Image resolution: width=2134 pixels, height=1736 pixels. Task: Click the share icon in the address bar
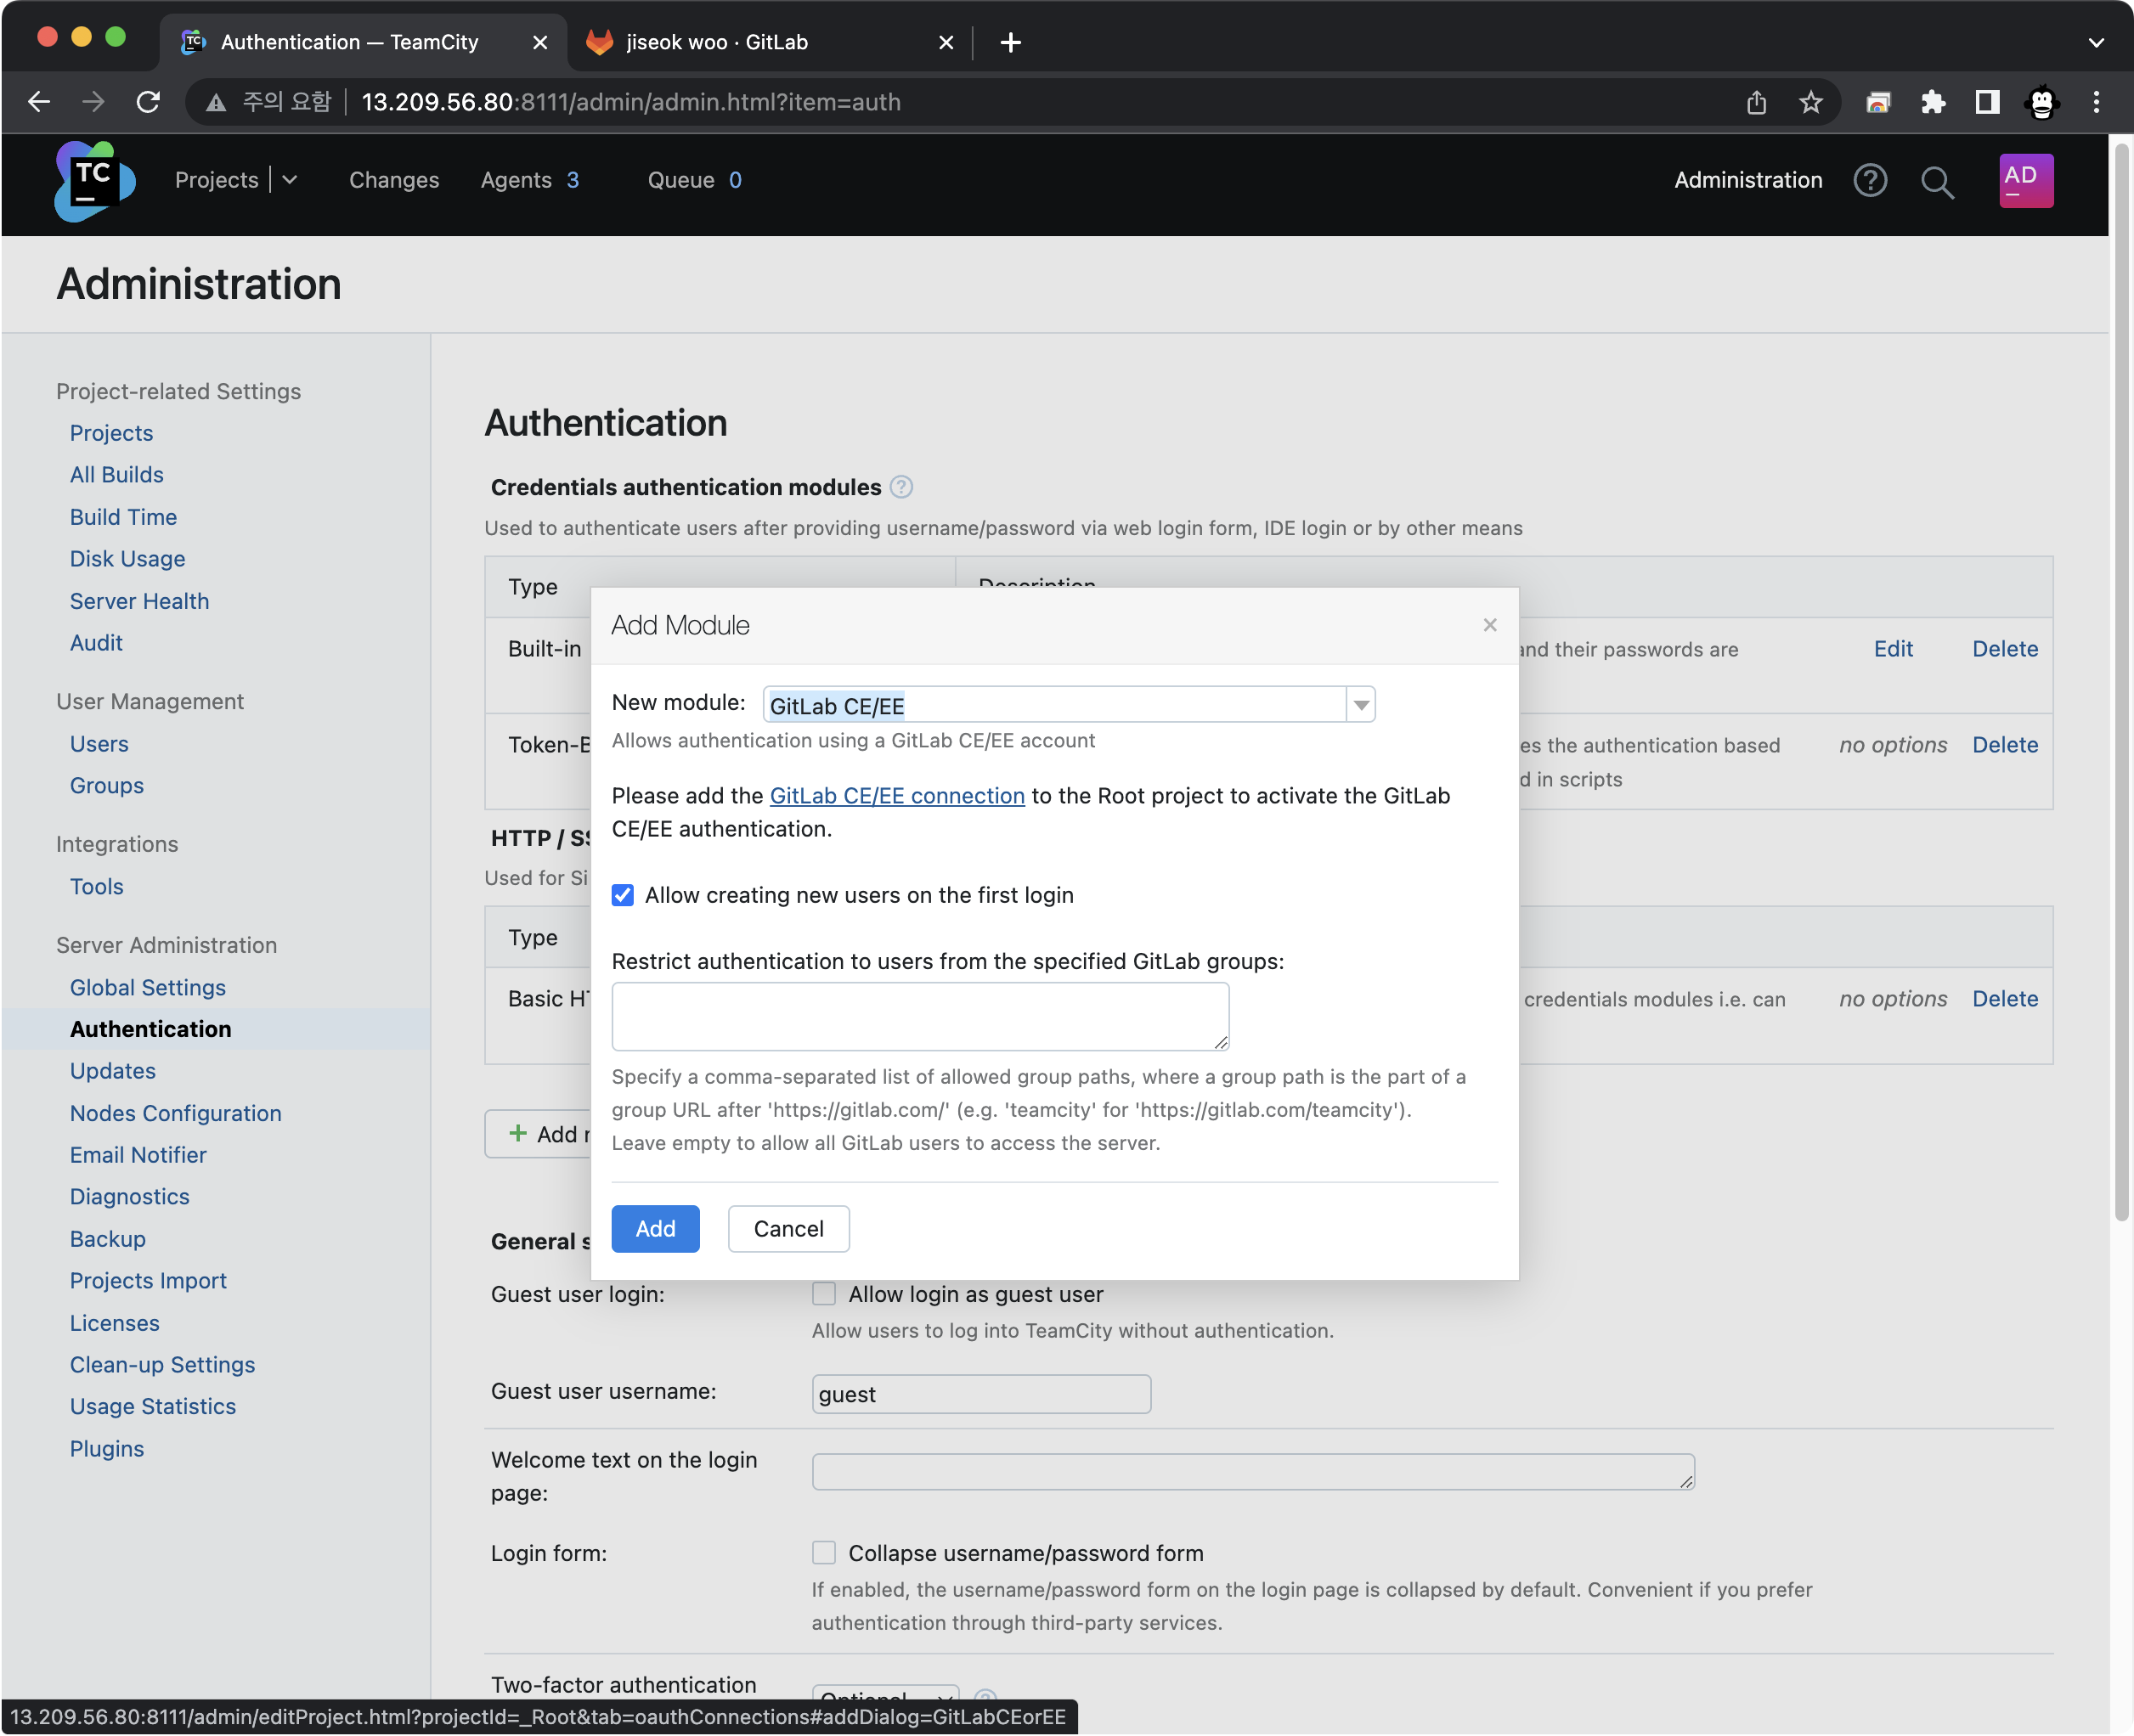coord(1756,102)
